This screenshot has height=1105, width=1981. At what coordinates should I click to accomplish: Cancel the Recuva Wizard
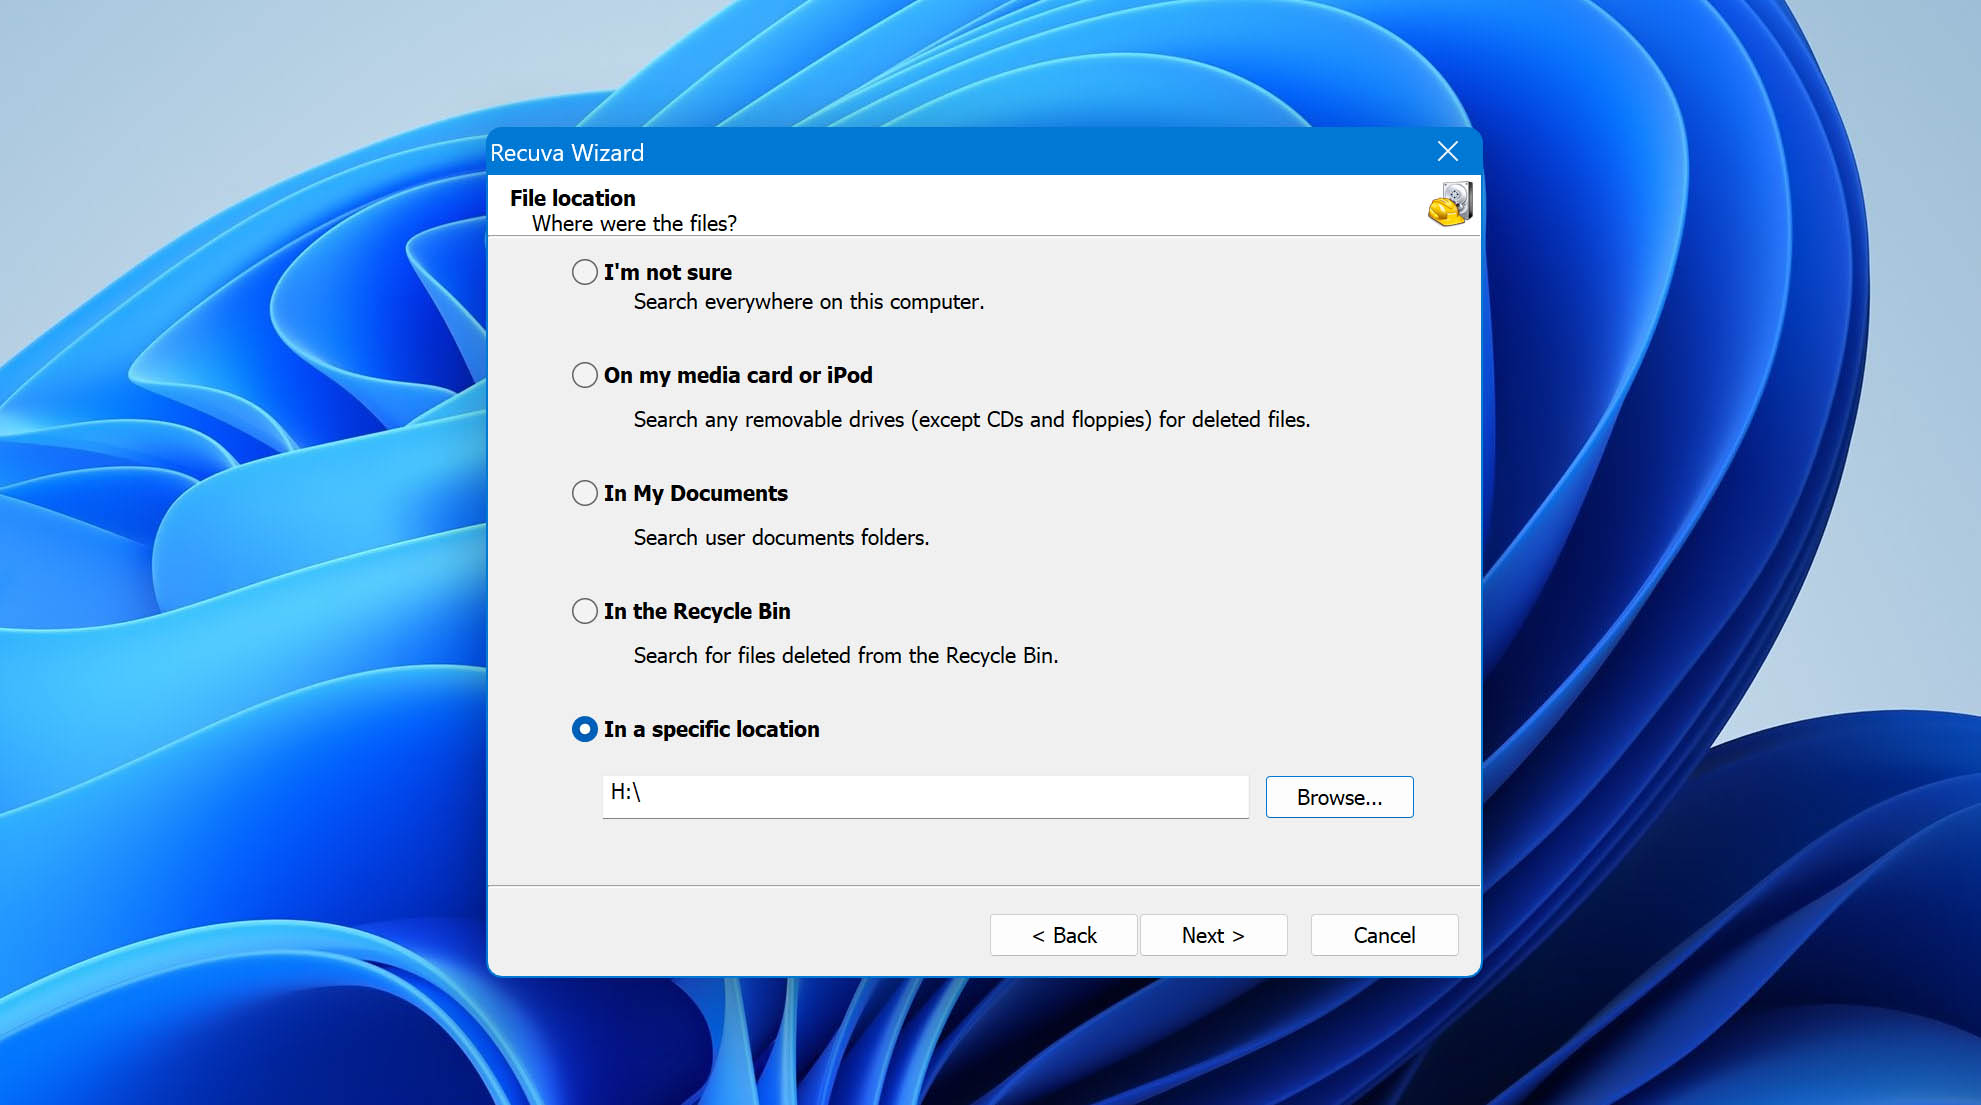(x=1384, y=935)
